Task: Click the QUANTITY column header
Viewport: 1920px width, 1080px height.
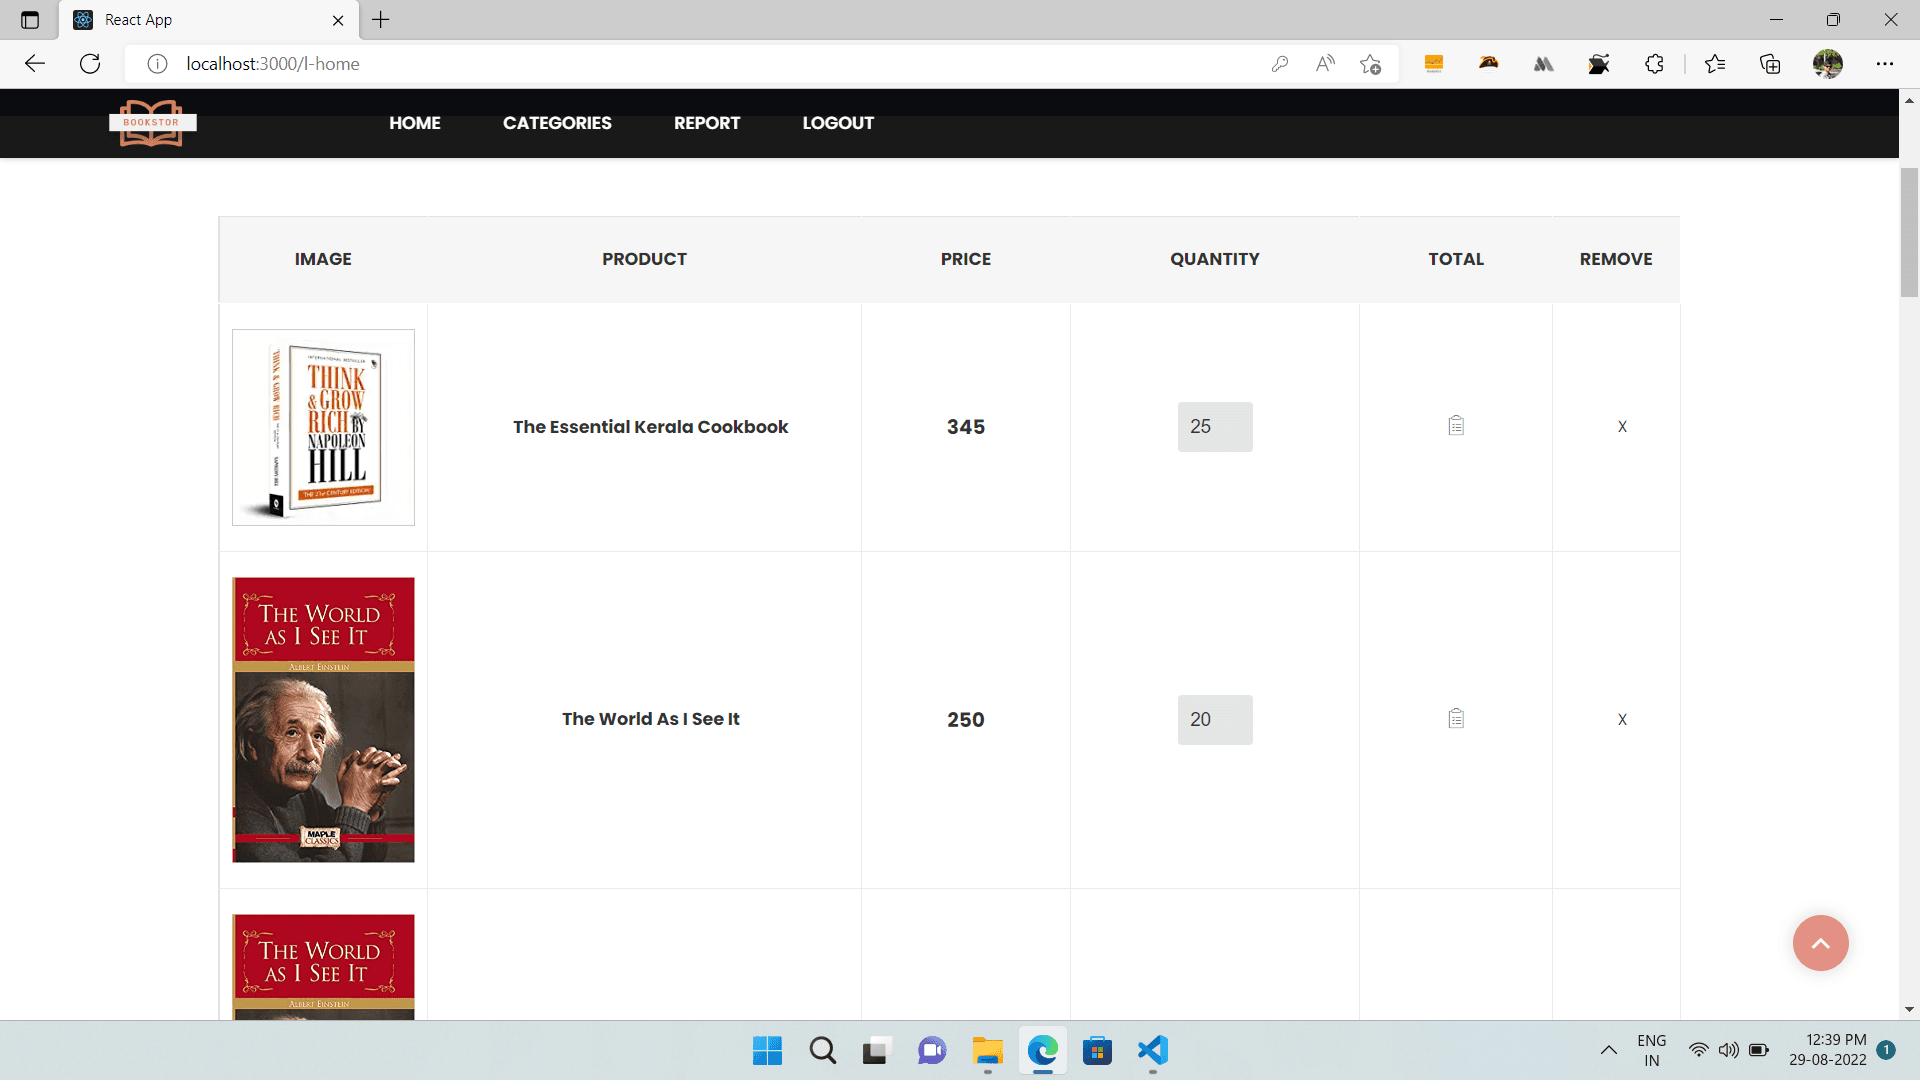Action: click(x=1215, y=259)
